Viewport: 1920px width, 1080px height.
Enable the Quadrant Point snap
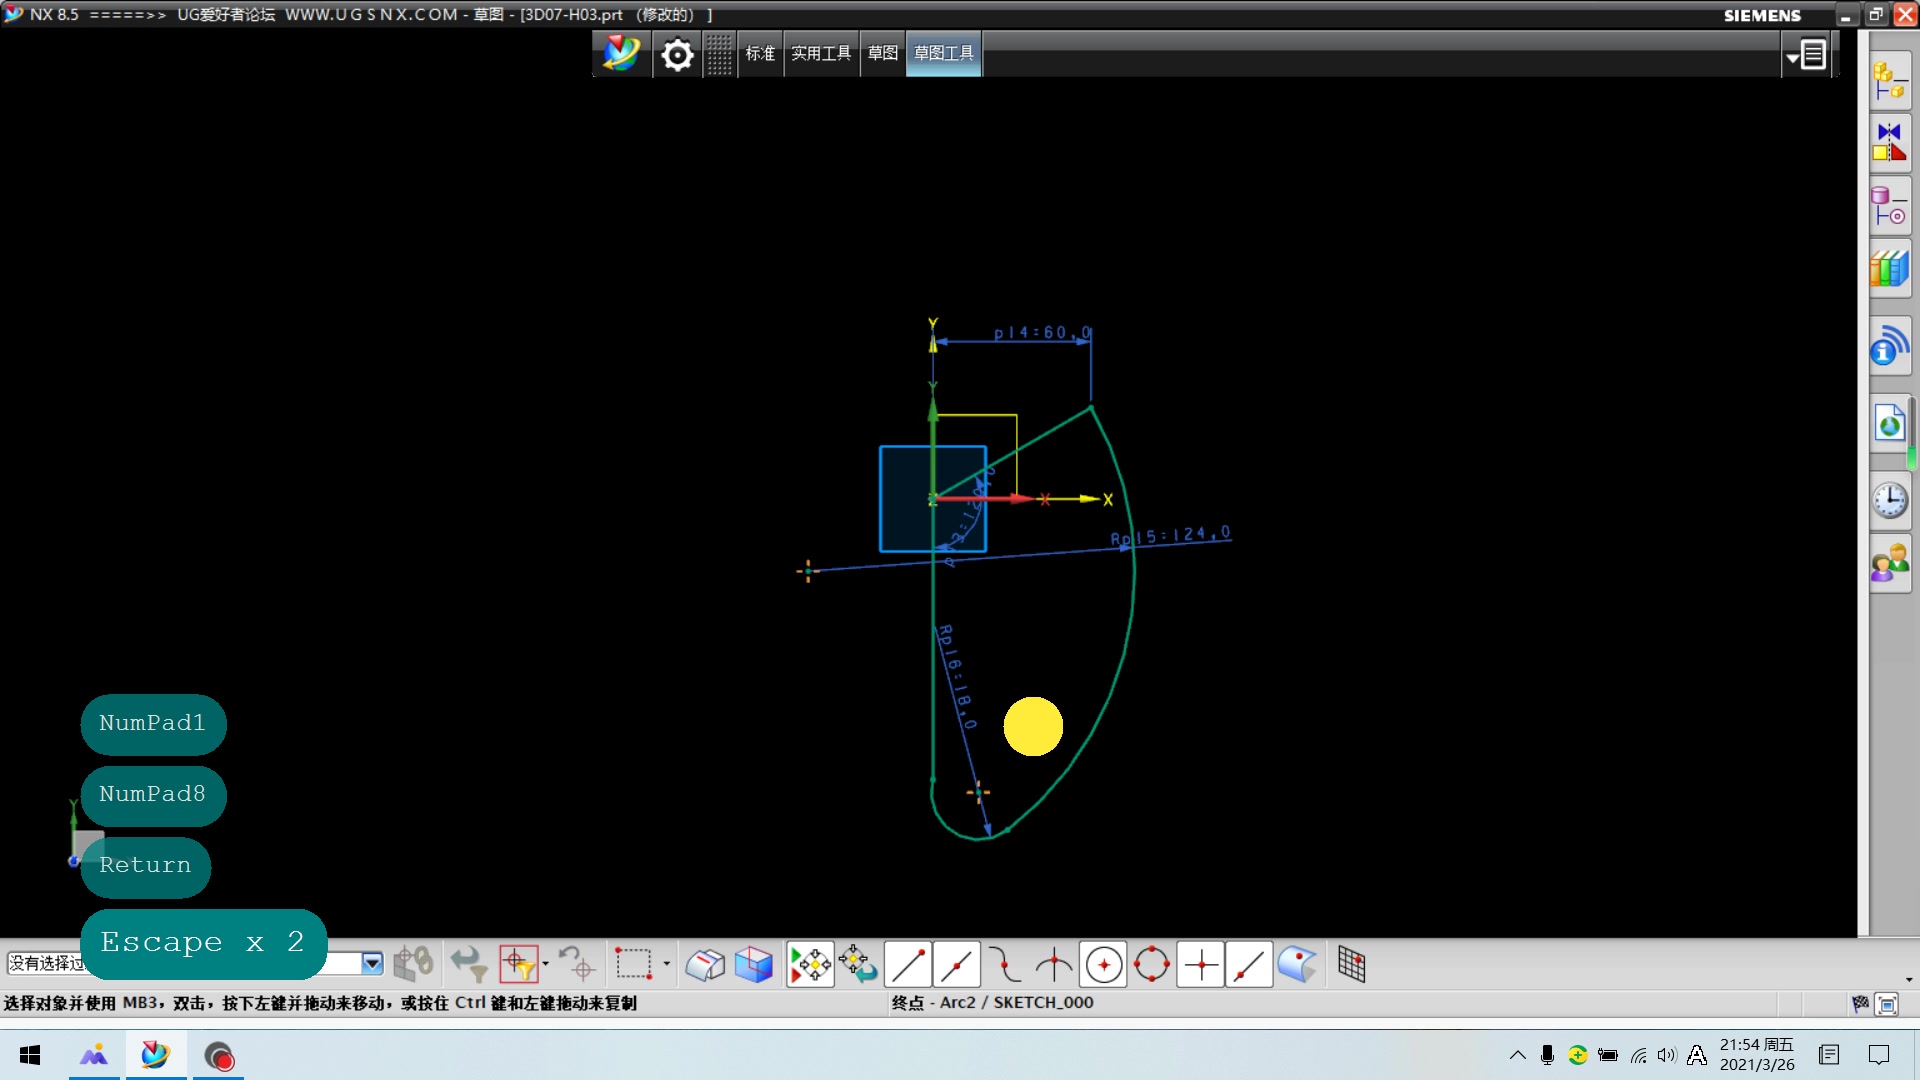(x=1152, y=965)
